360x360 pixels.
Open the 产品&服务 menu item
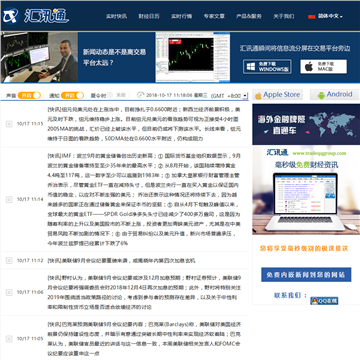pyautogui.click(x=249, y=16)
